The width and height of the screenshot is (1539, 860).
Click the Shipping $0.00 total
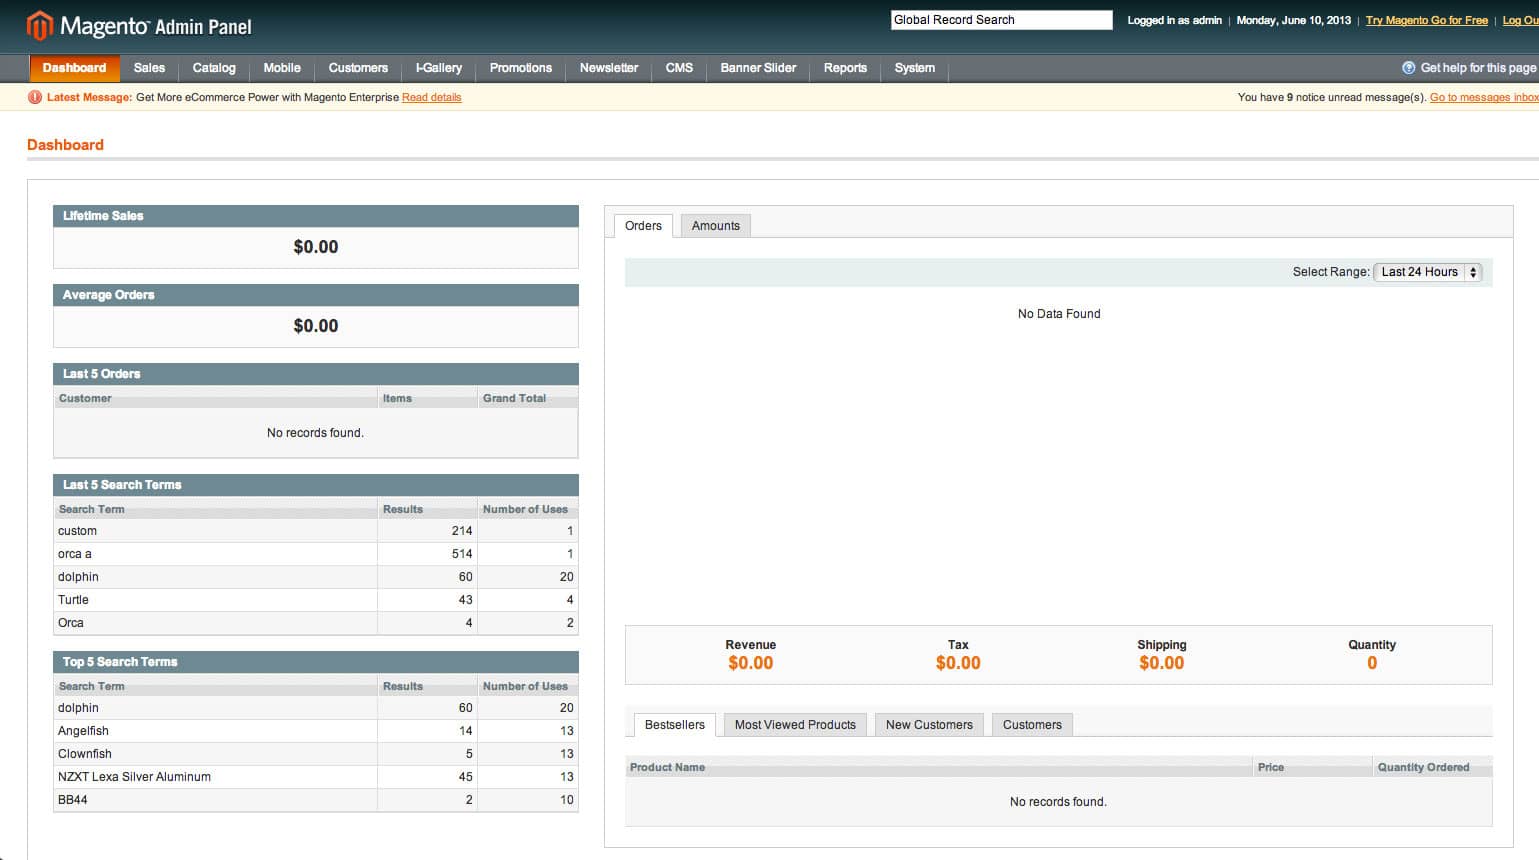1161,663
